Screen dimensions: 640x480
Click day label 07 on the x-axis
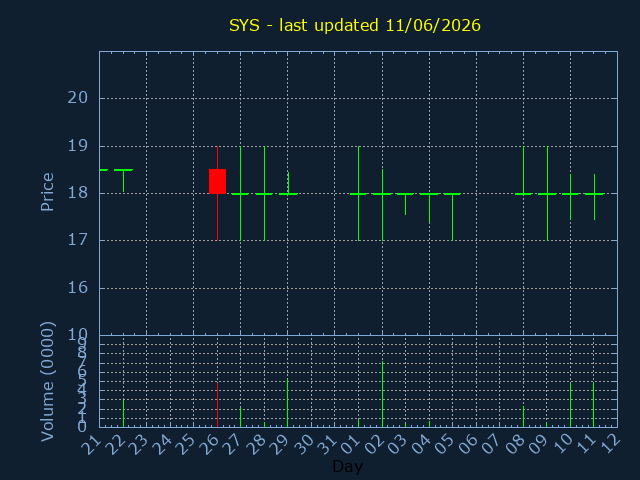point(492,444)
